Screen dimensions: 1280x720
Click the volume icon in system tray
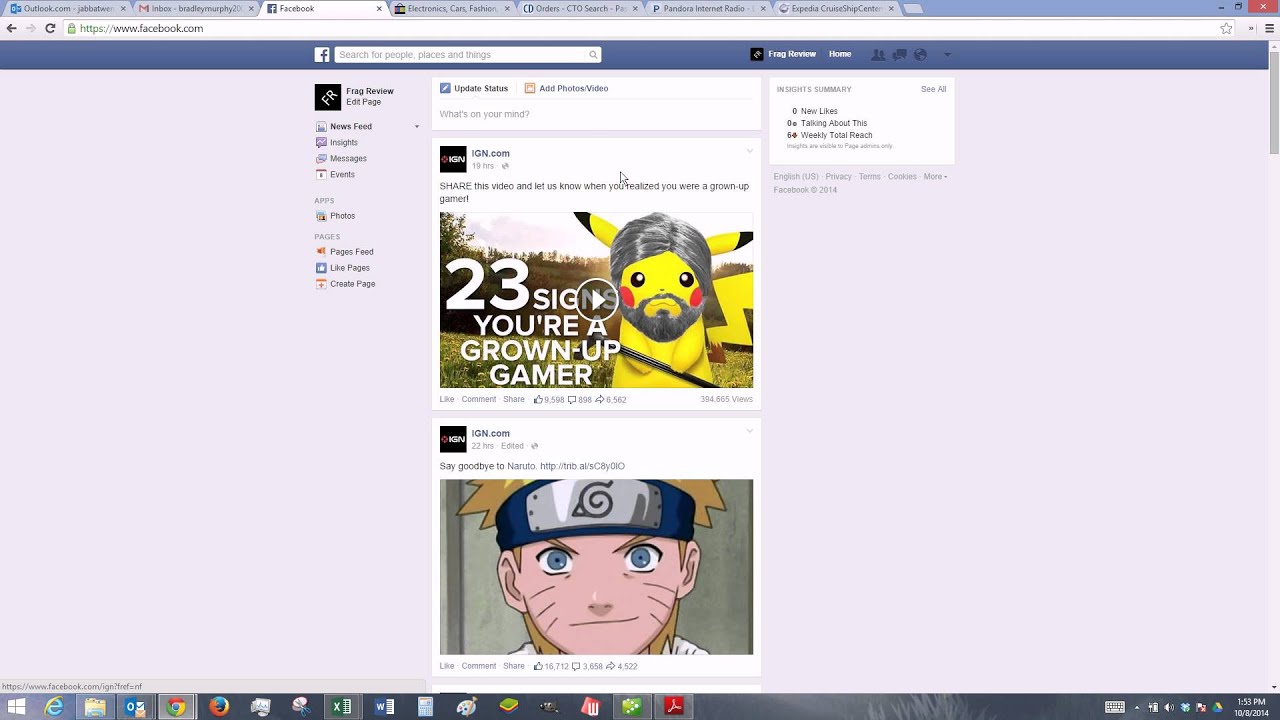point(1169,708)
